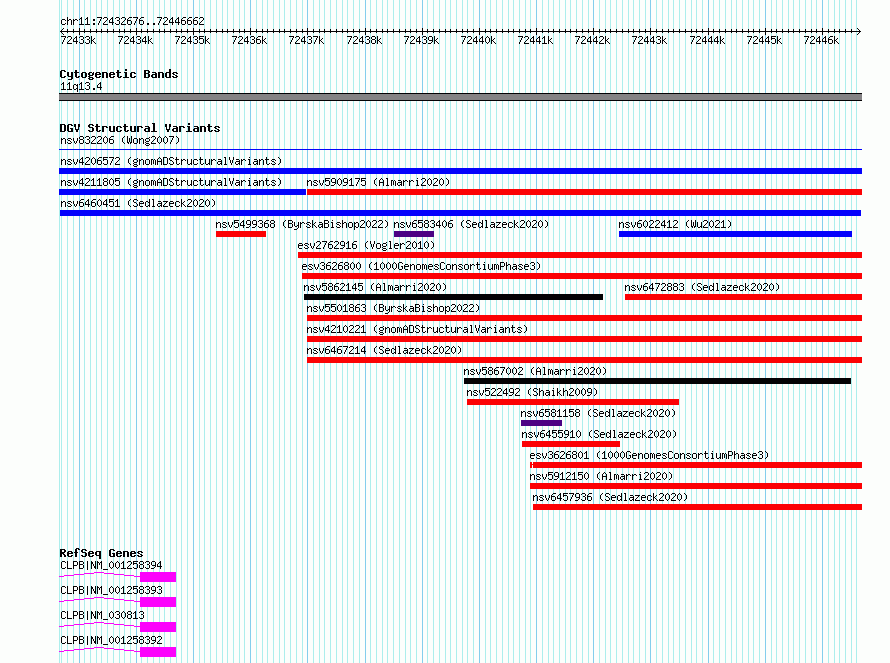890x663 pixels.
Task: Click the nsv832206 (Wong2007) variant label
Action: pyautogui.click(x=120, y=140)
